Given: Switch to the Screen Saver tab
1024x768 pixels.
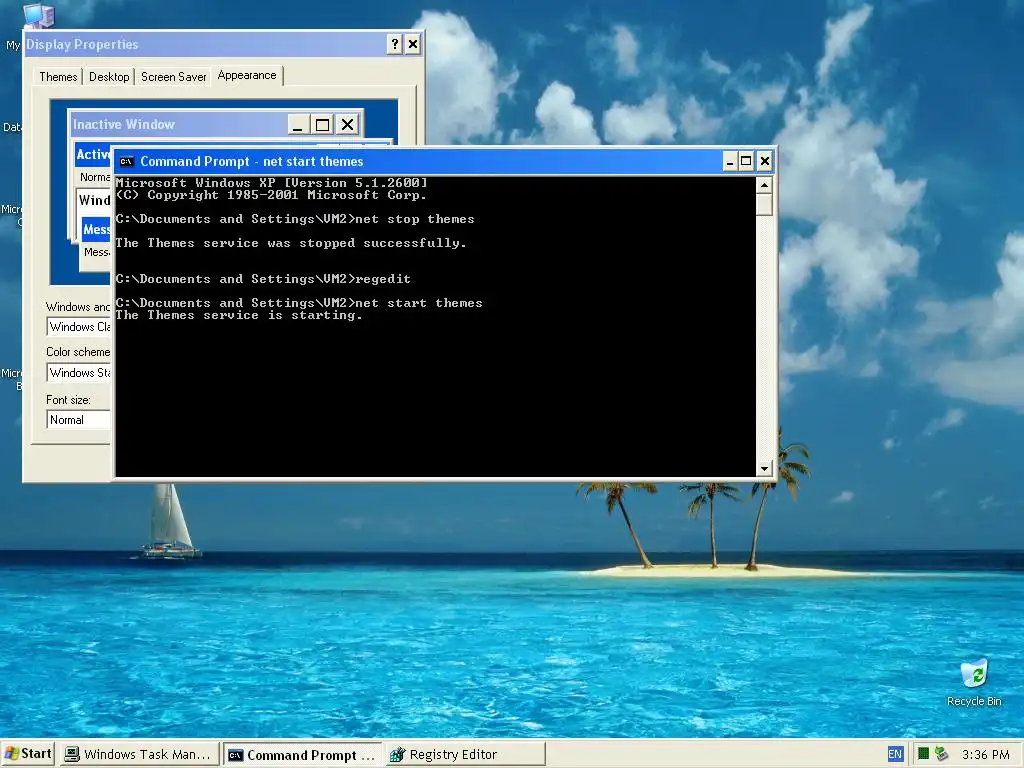Looking at the screenshot, I should 173,77.
